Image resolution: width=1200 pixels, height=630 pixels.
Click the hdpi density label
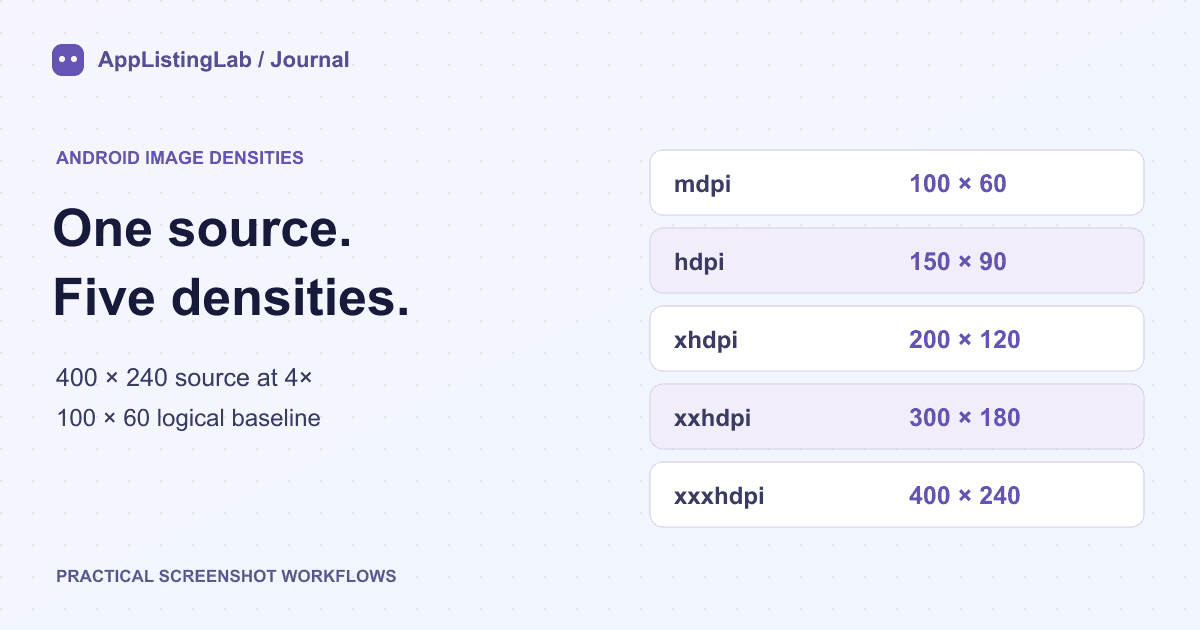699,262
